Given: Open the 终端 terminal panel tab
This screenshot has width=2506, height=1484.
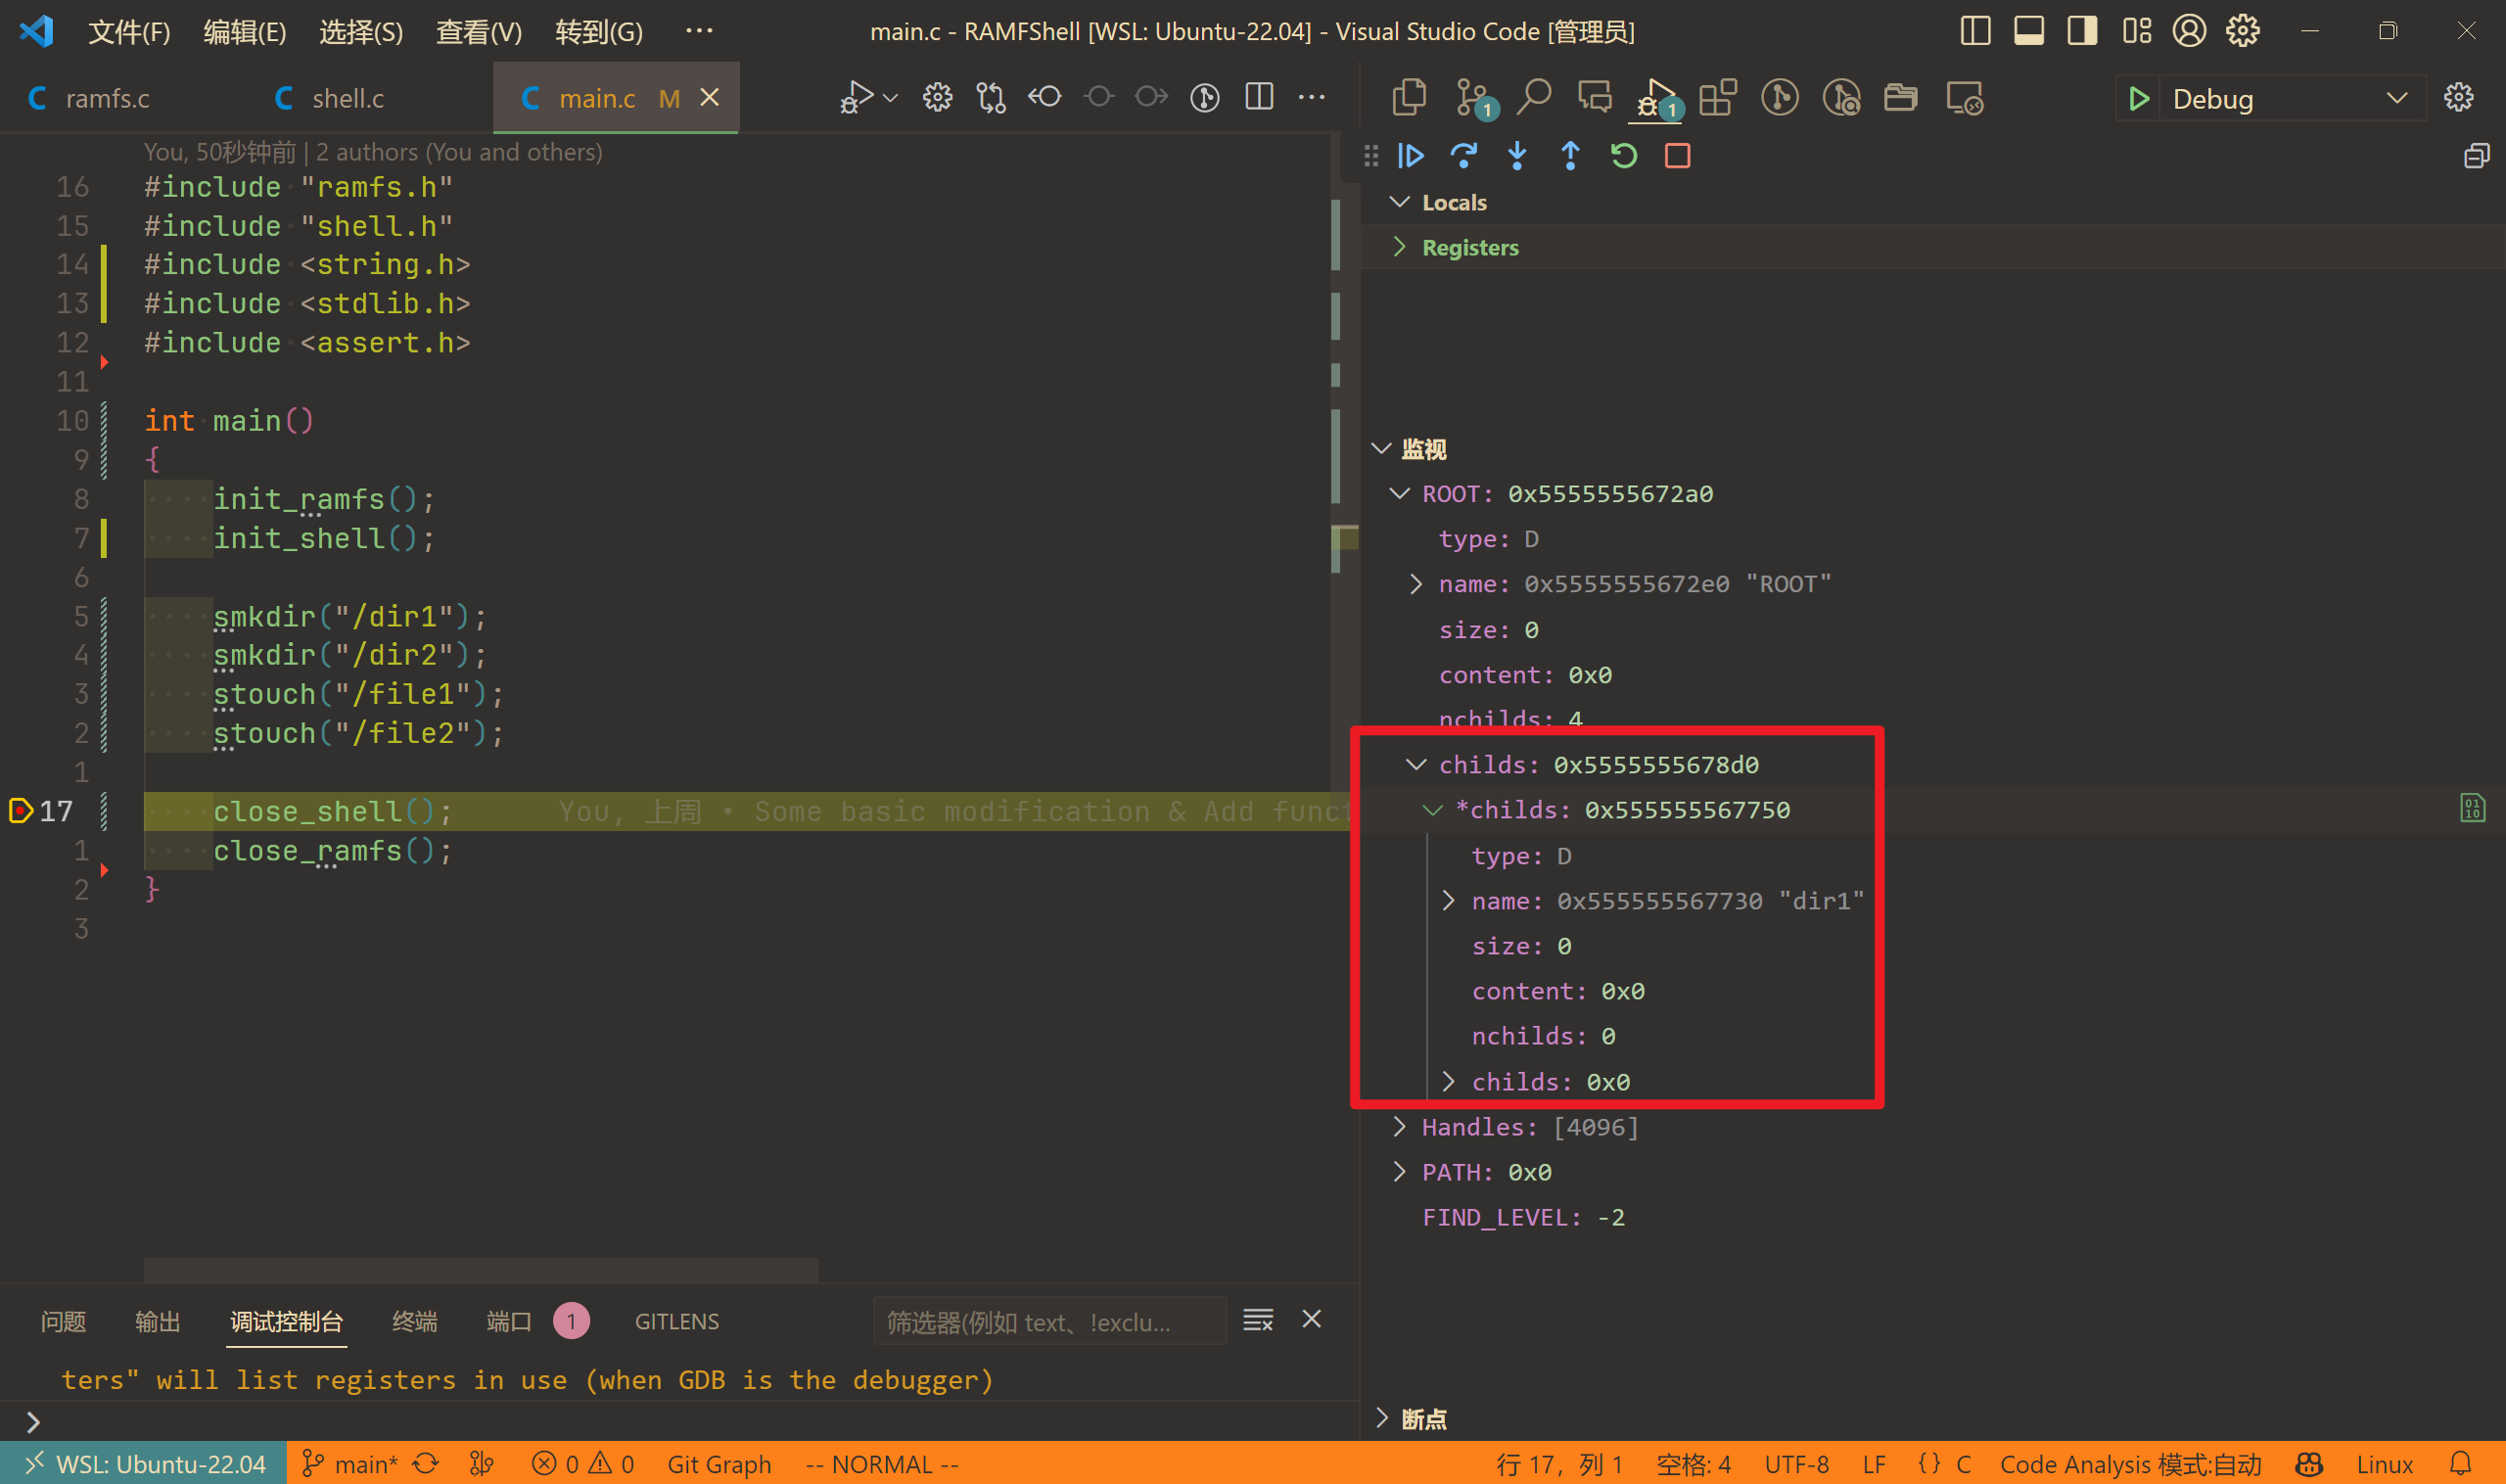Looking at the screenshot, I should point(414,1321).
